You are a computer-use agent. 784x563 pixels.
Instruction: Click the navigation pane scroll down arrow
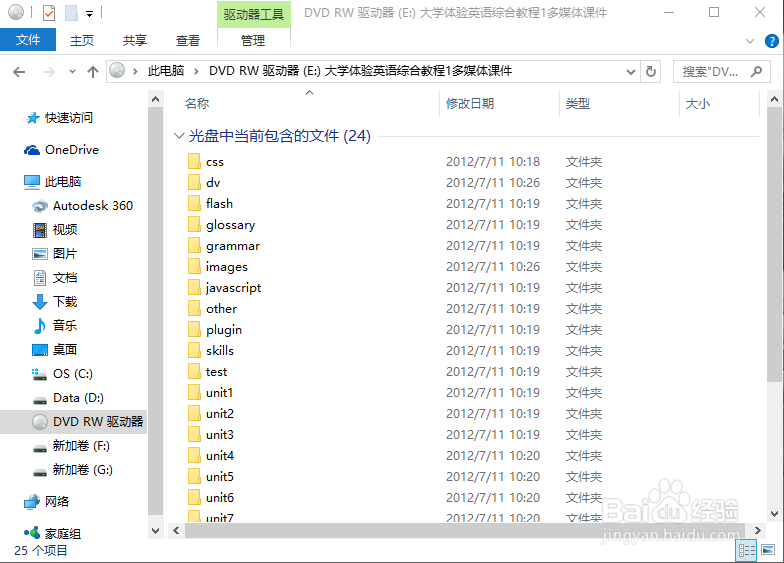coord(156,530)
